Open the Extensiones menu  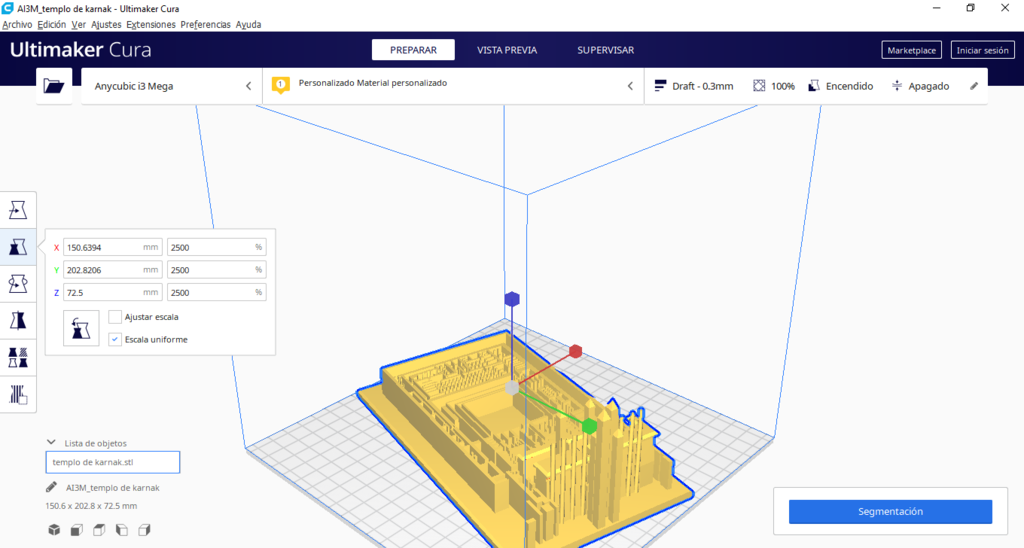point(151,25)
